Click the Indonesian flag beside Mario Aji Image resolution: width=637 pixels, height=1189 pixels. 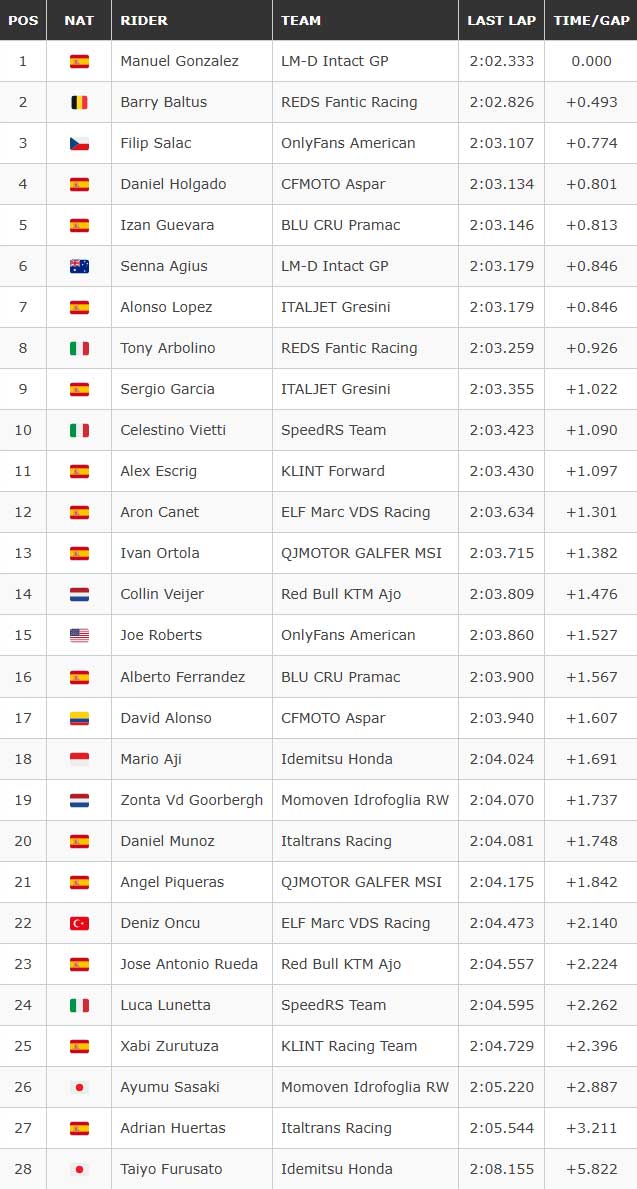click(x=79, y=759)
